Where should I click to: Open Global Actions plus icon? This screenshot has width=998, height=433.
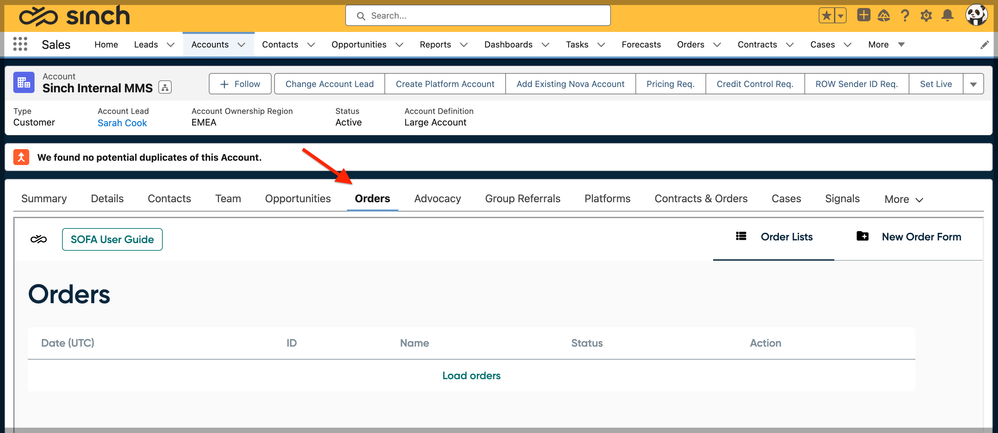pyautogui.click(x=863, y=15)
